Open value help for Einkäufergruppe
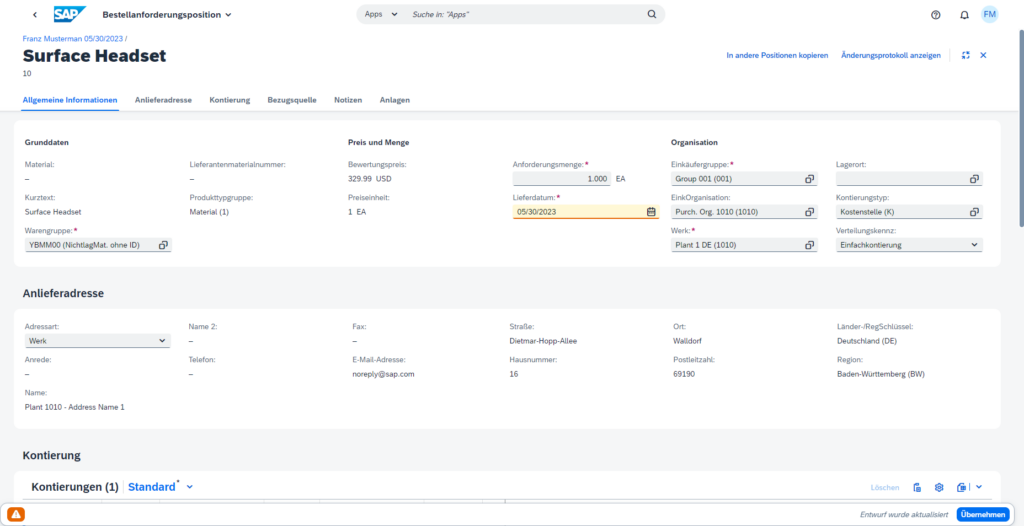 click(x=809, y=178)
